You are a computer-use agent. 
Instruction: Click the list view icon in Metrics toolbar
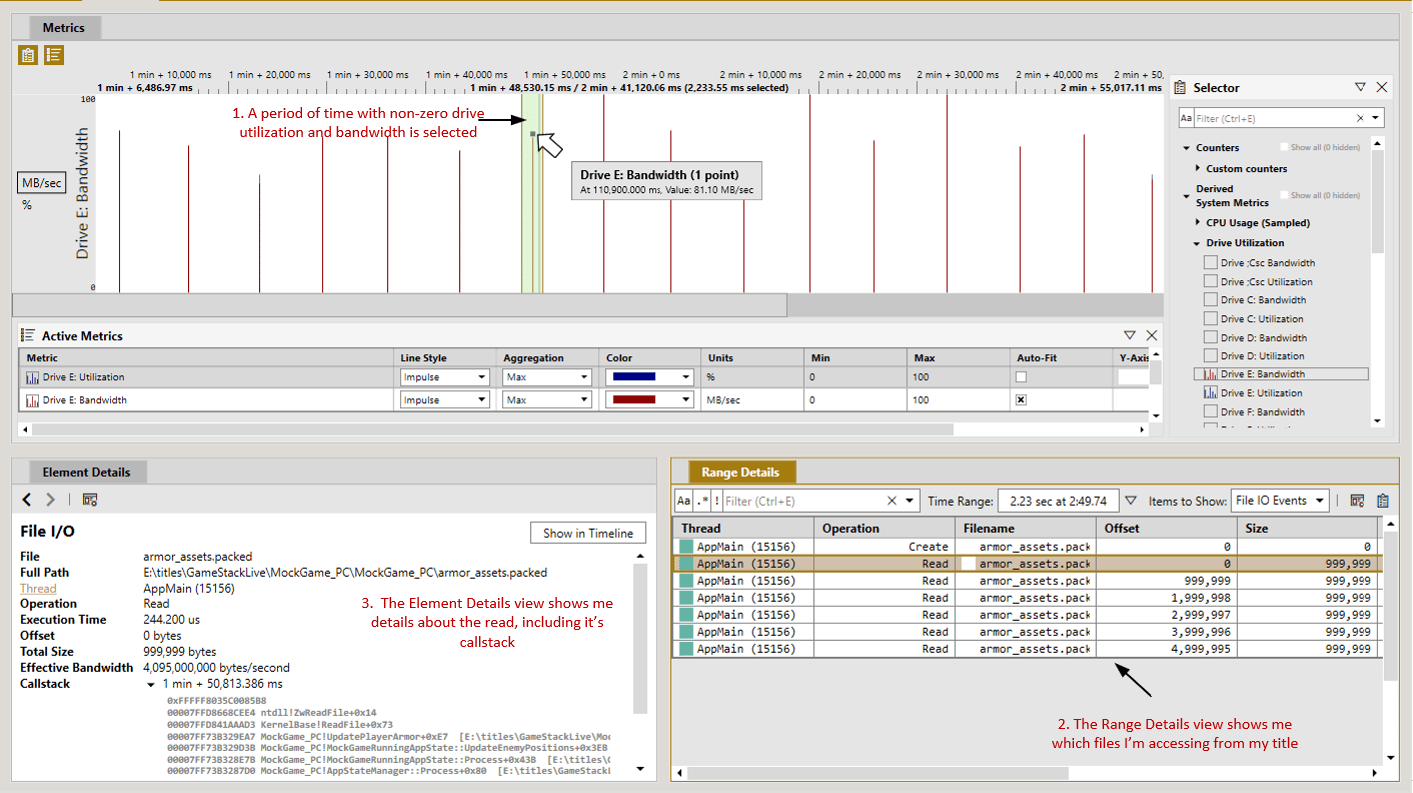54,55
